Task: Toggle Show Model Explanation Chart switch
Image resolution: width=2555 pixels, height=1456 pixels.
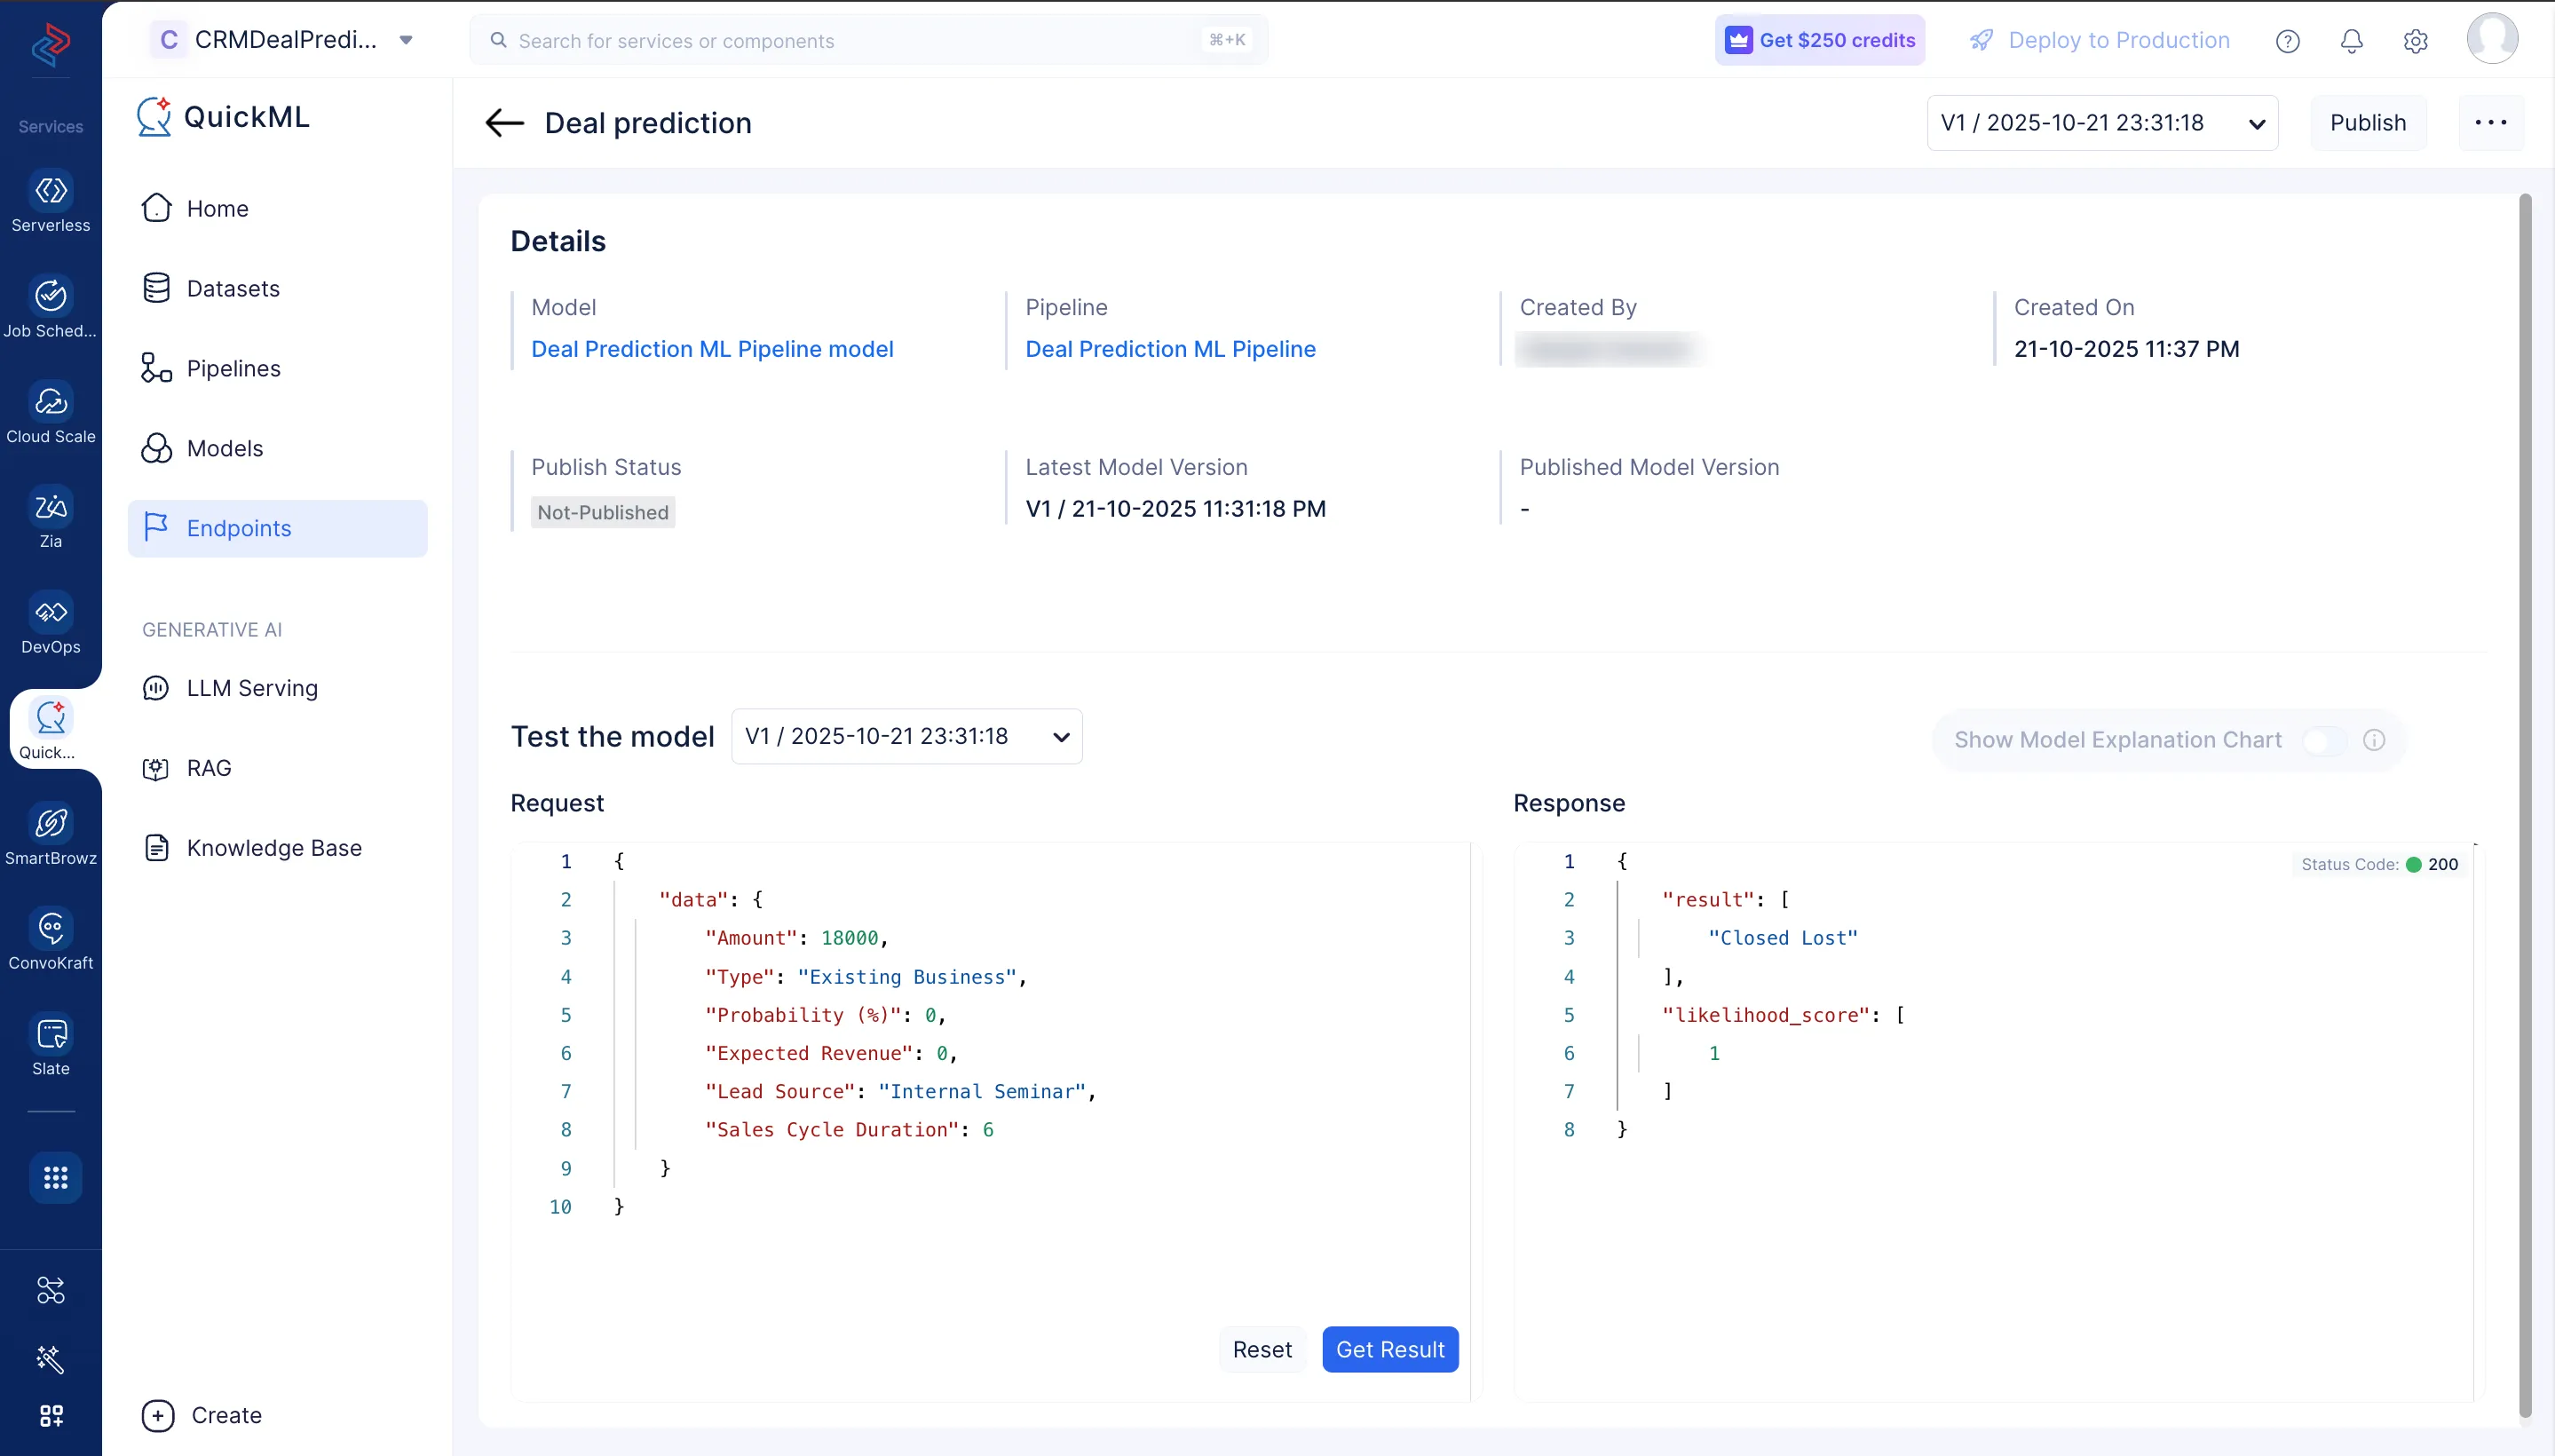Action: 2324,740
